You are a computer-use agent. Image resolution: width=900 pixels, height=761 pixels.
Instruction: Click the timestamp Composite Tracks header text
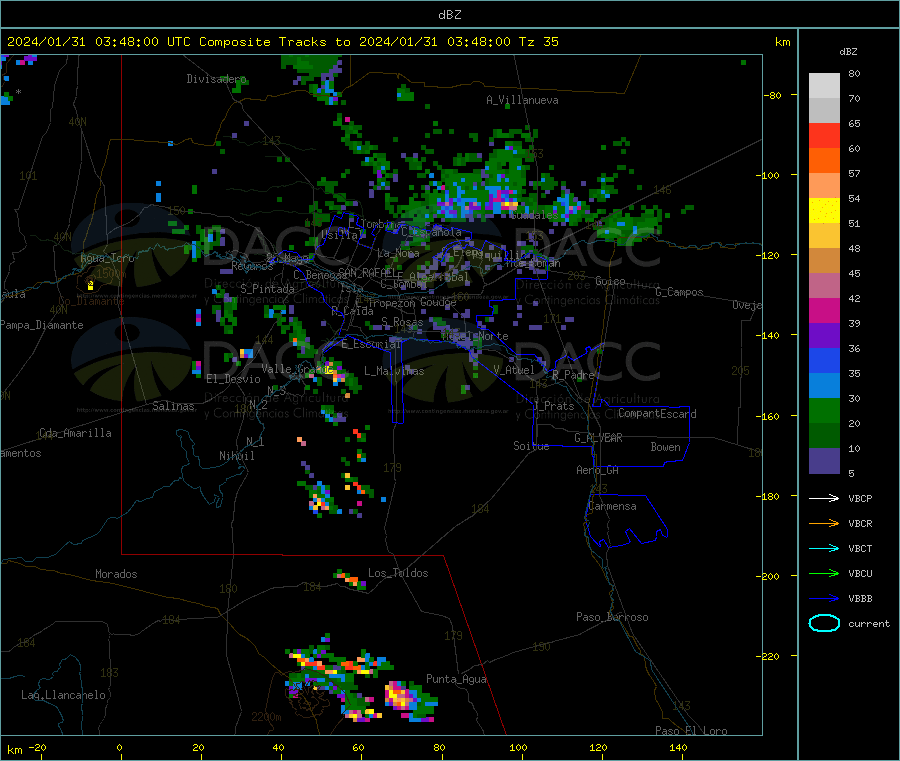point(282,42)
